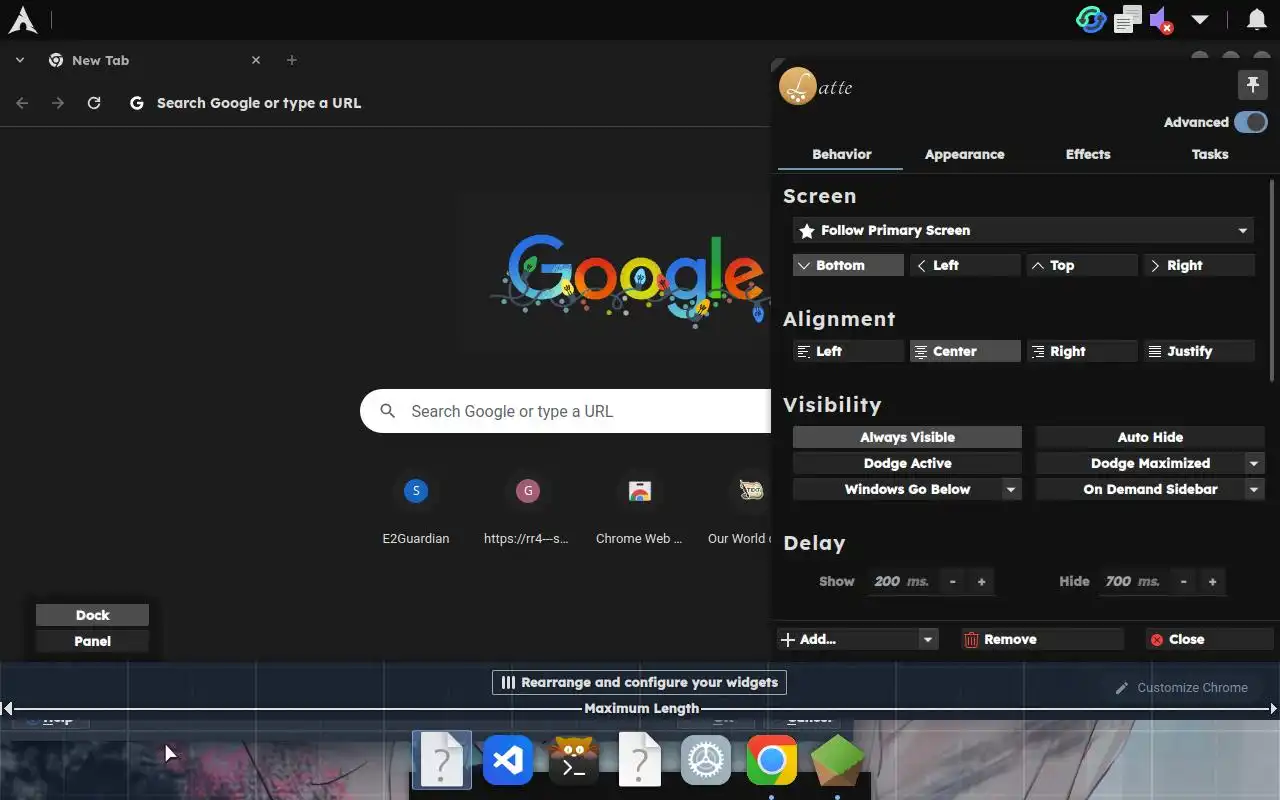This screenshot has width=1280, height=800.
Task: Click the Google Chrome dock icon
Action: (771, 762)
